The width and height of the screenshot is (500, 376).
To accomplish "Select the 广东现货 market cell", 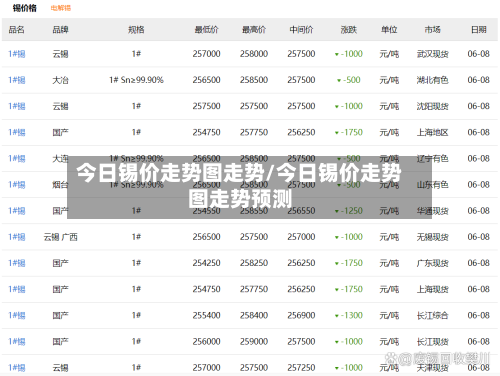I will point(432,263).
